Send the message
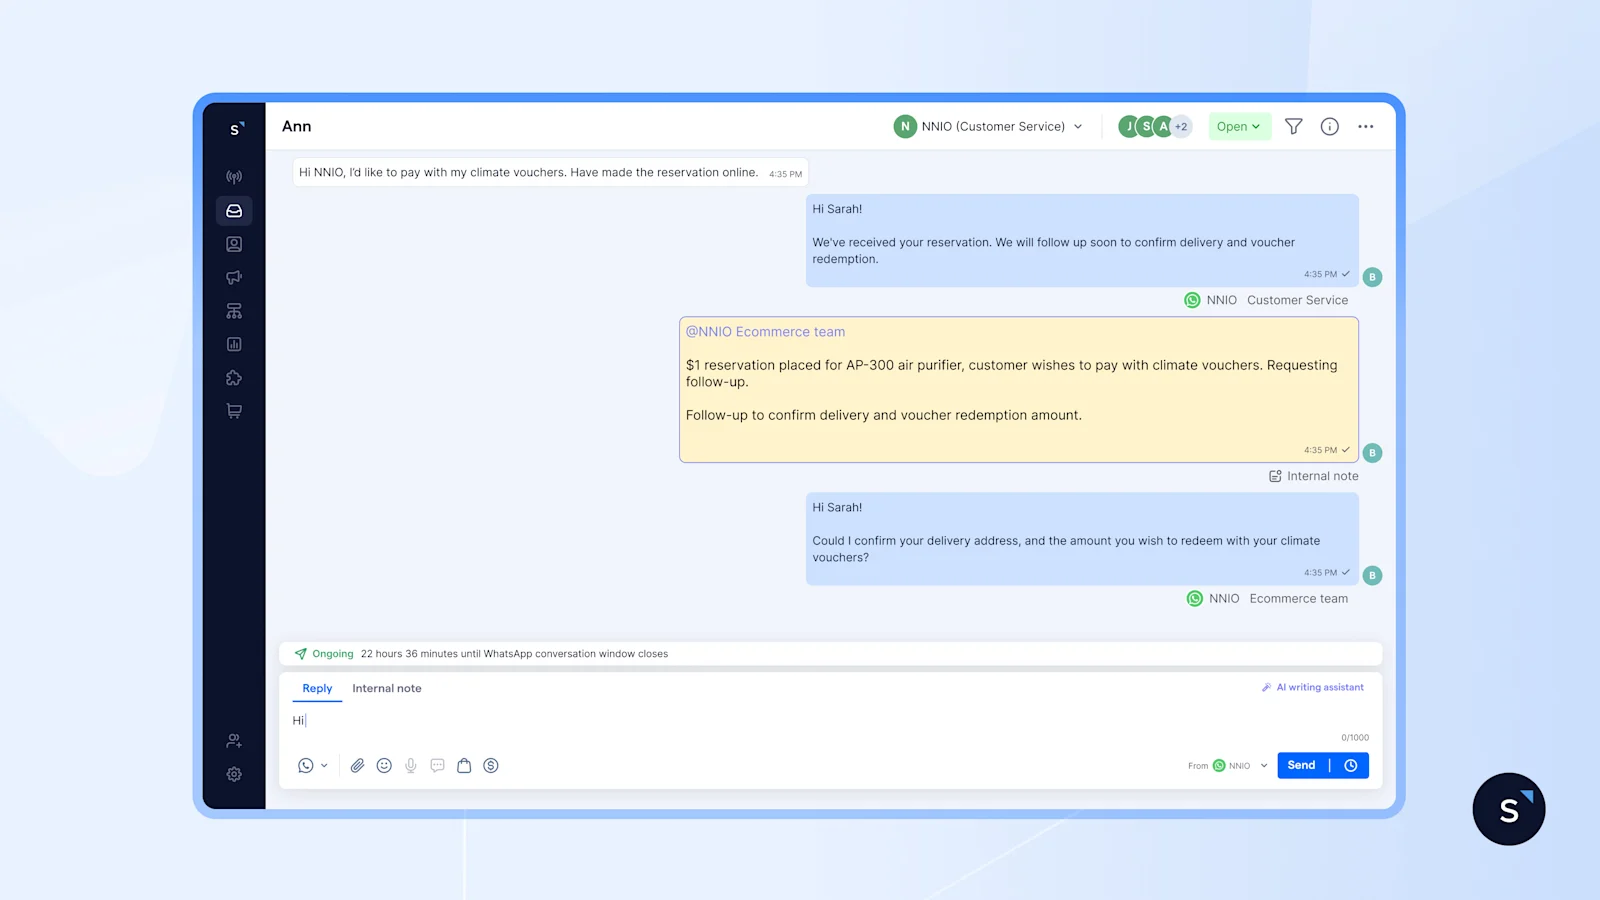 (1302, 765)
